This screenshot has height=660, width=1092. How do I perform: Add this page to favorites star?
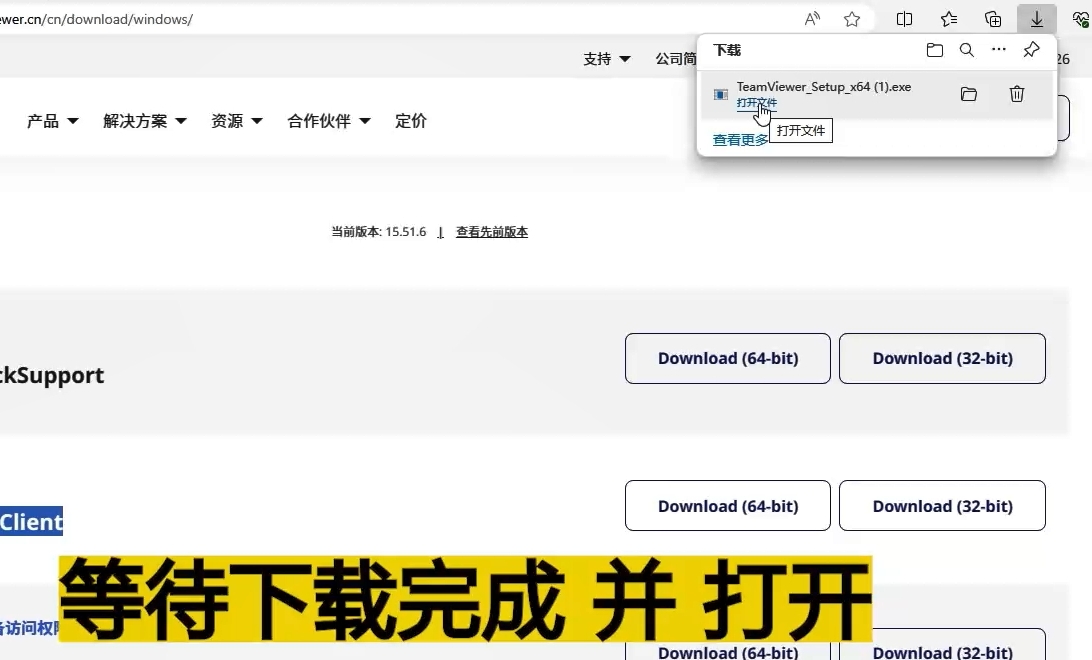(x=852, y=19)
